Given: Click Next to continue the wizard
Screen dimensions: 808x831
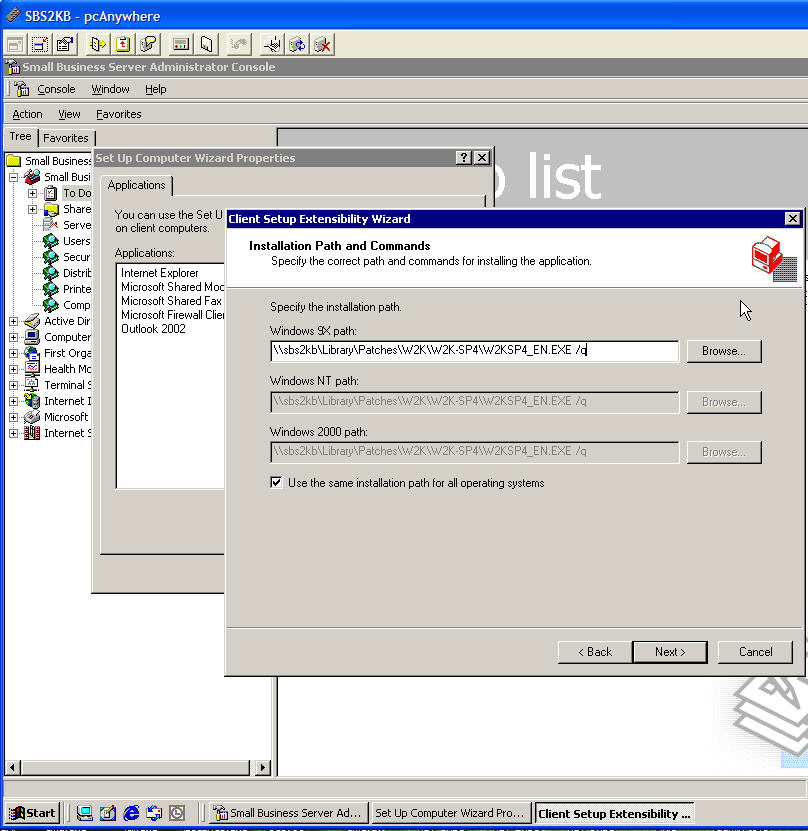Looking at the screenshot, I should (670, 652).
